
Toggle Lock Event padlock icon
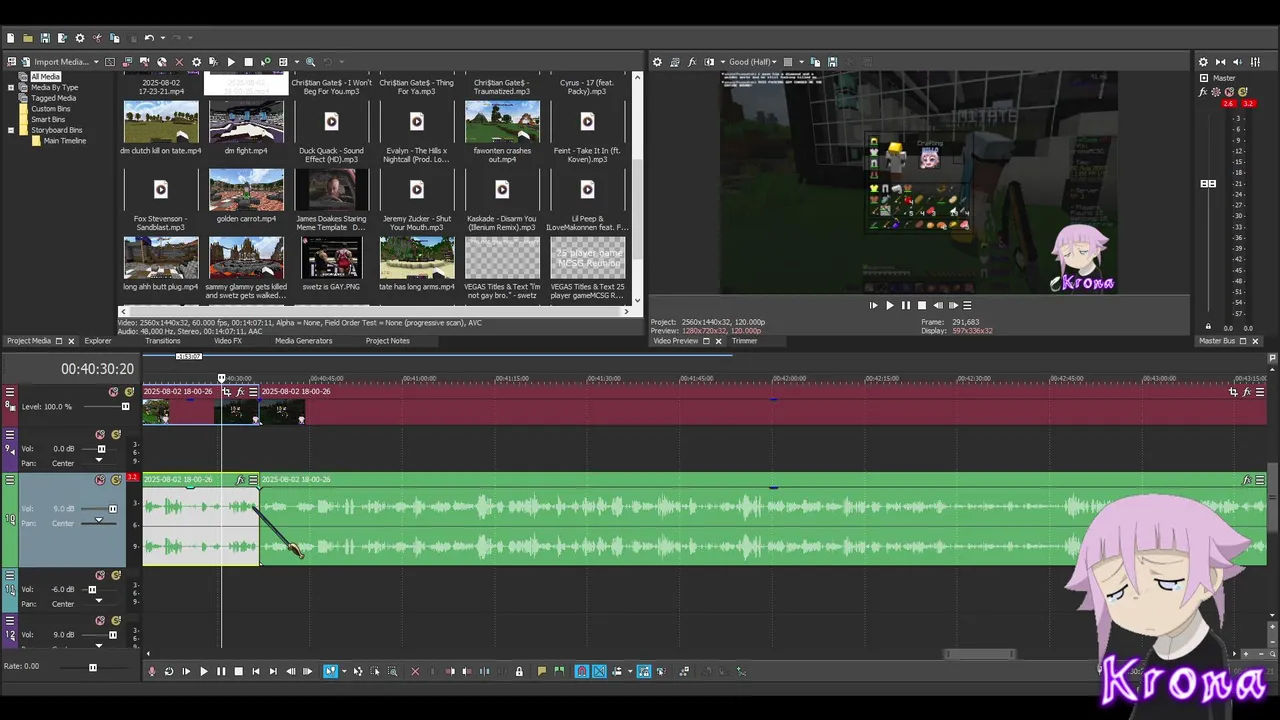click(519, 672)
